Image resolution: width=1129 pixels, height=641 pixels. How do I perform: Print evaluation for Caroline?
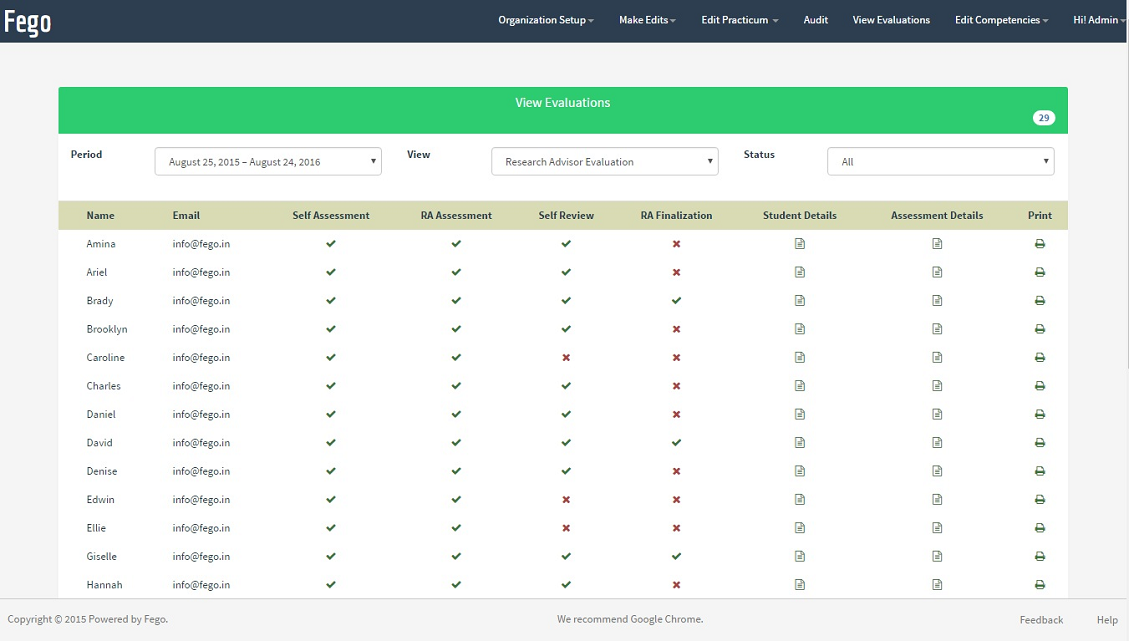(1040, 358)
